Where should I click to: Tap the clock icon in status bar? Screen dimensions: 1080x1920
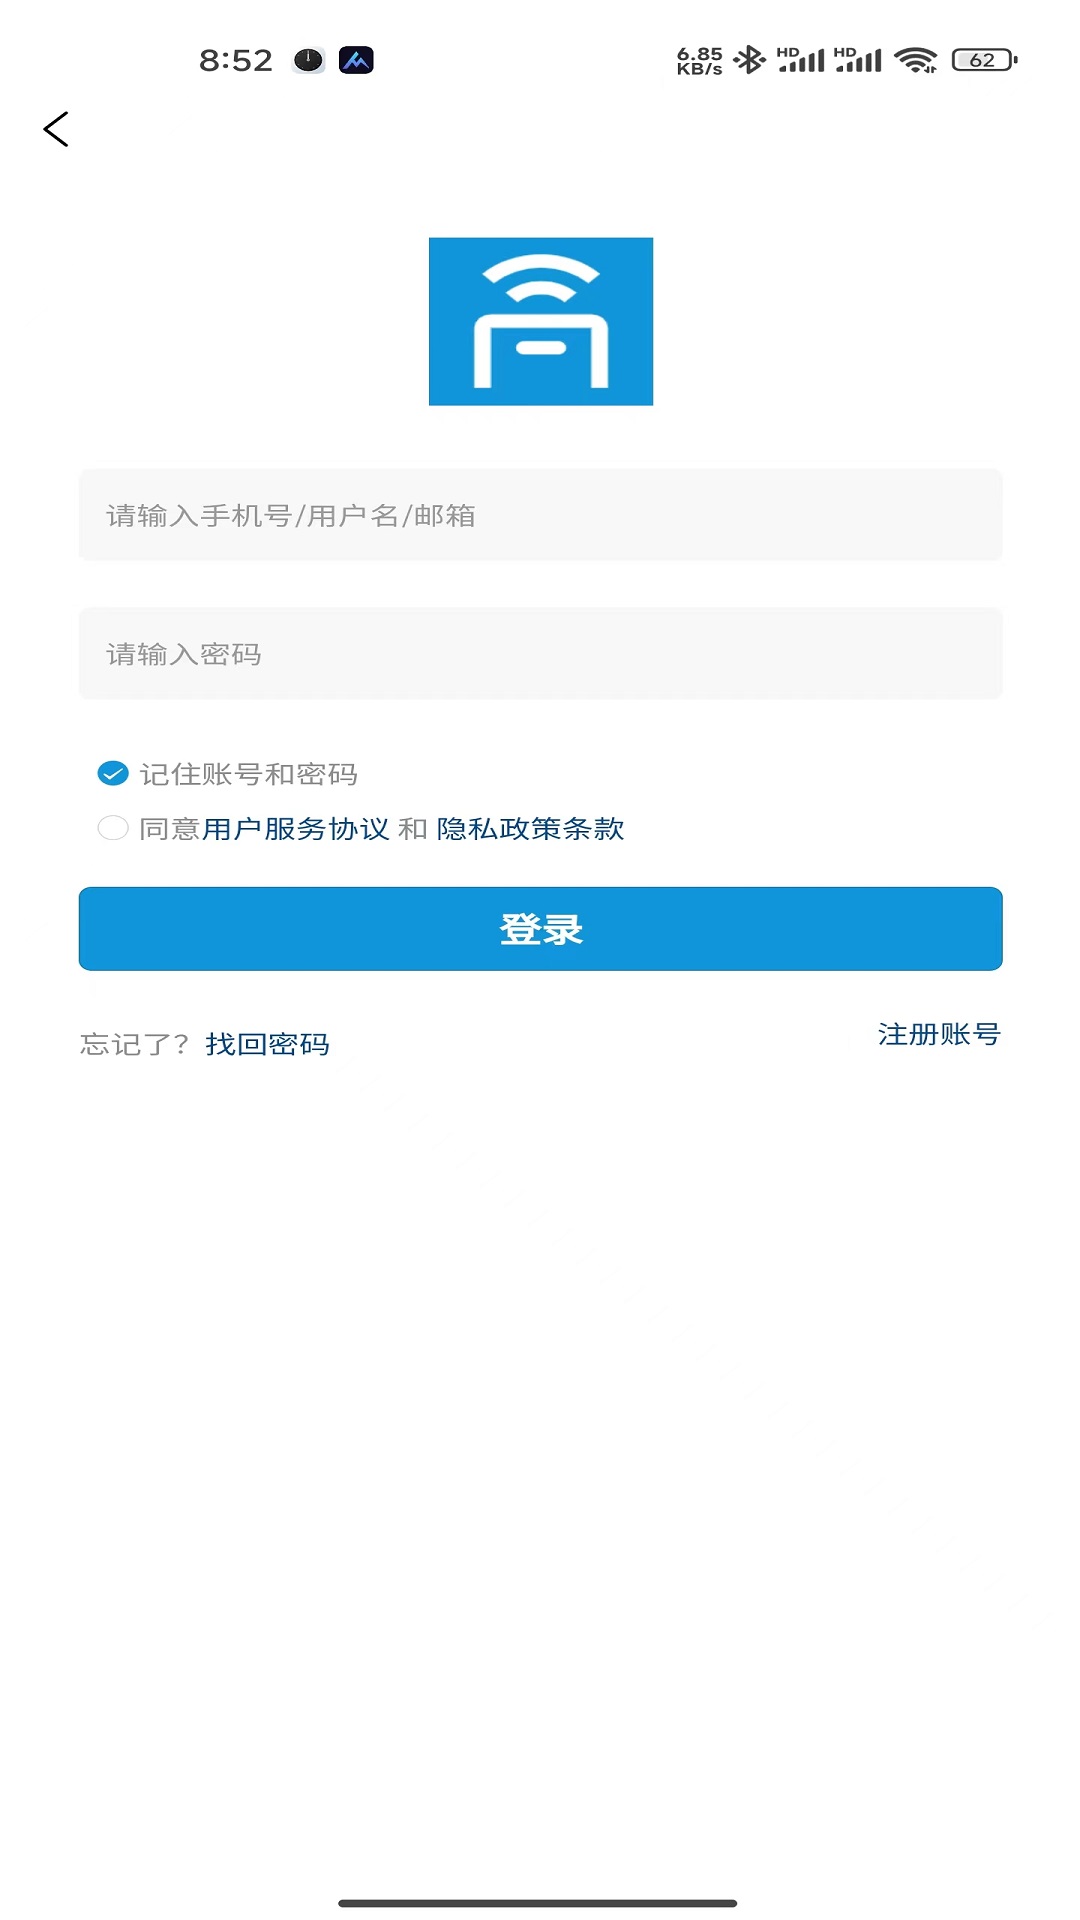click(x=308, y=60)
